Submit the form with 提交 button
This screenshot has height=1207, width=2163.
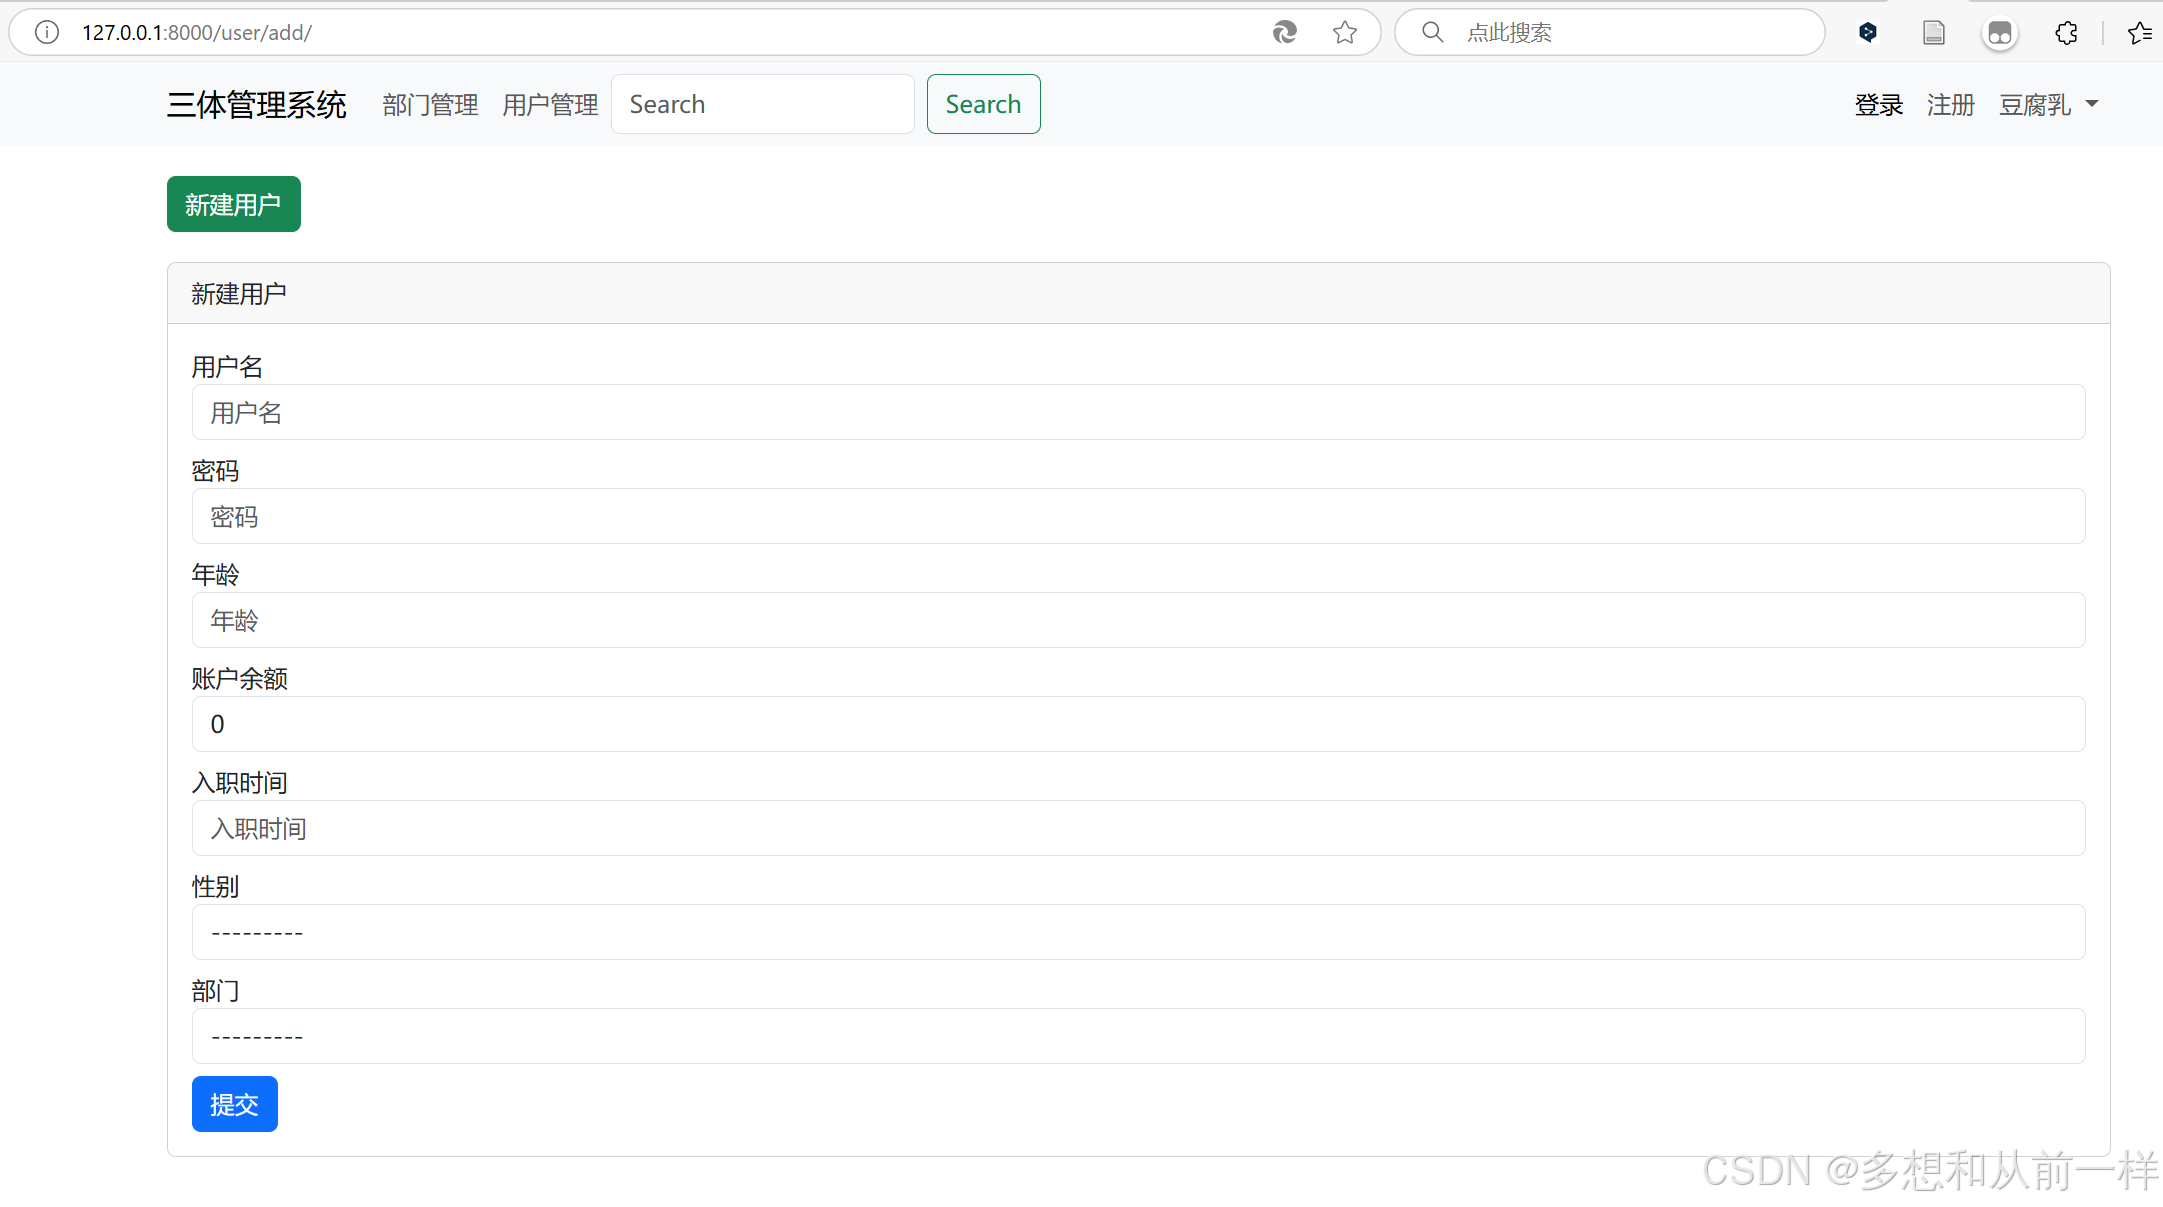pos(234,1104)
